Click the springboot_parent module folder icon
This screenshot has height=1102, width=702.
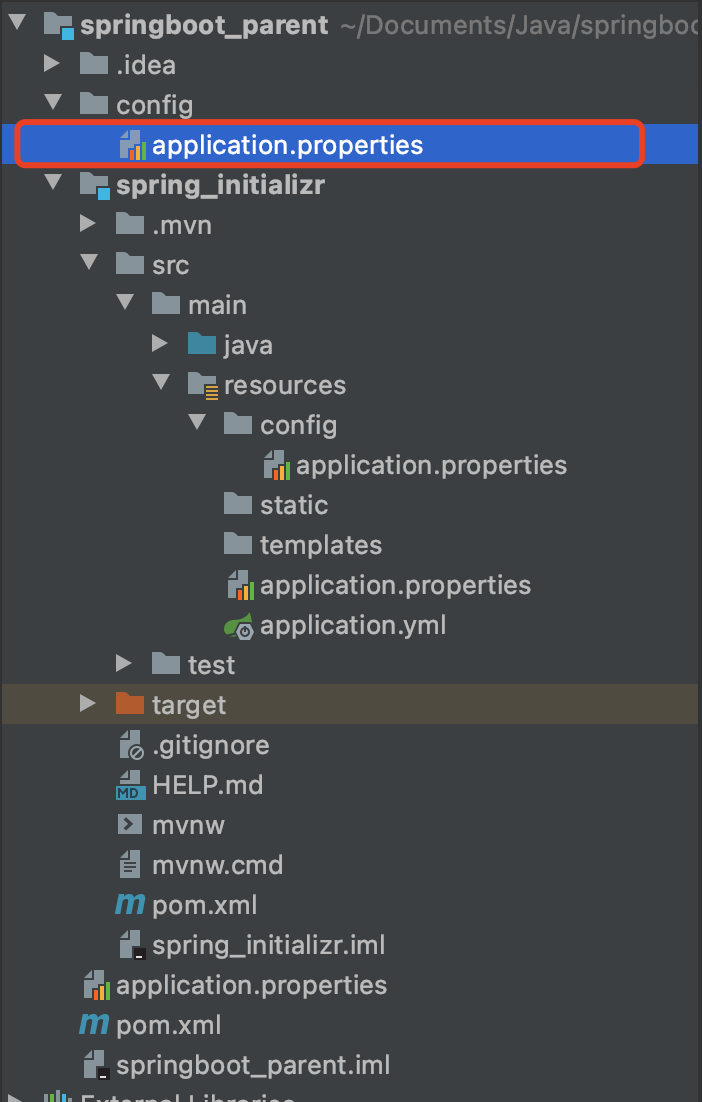[59, 25]
